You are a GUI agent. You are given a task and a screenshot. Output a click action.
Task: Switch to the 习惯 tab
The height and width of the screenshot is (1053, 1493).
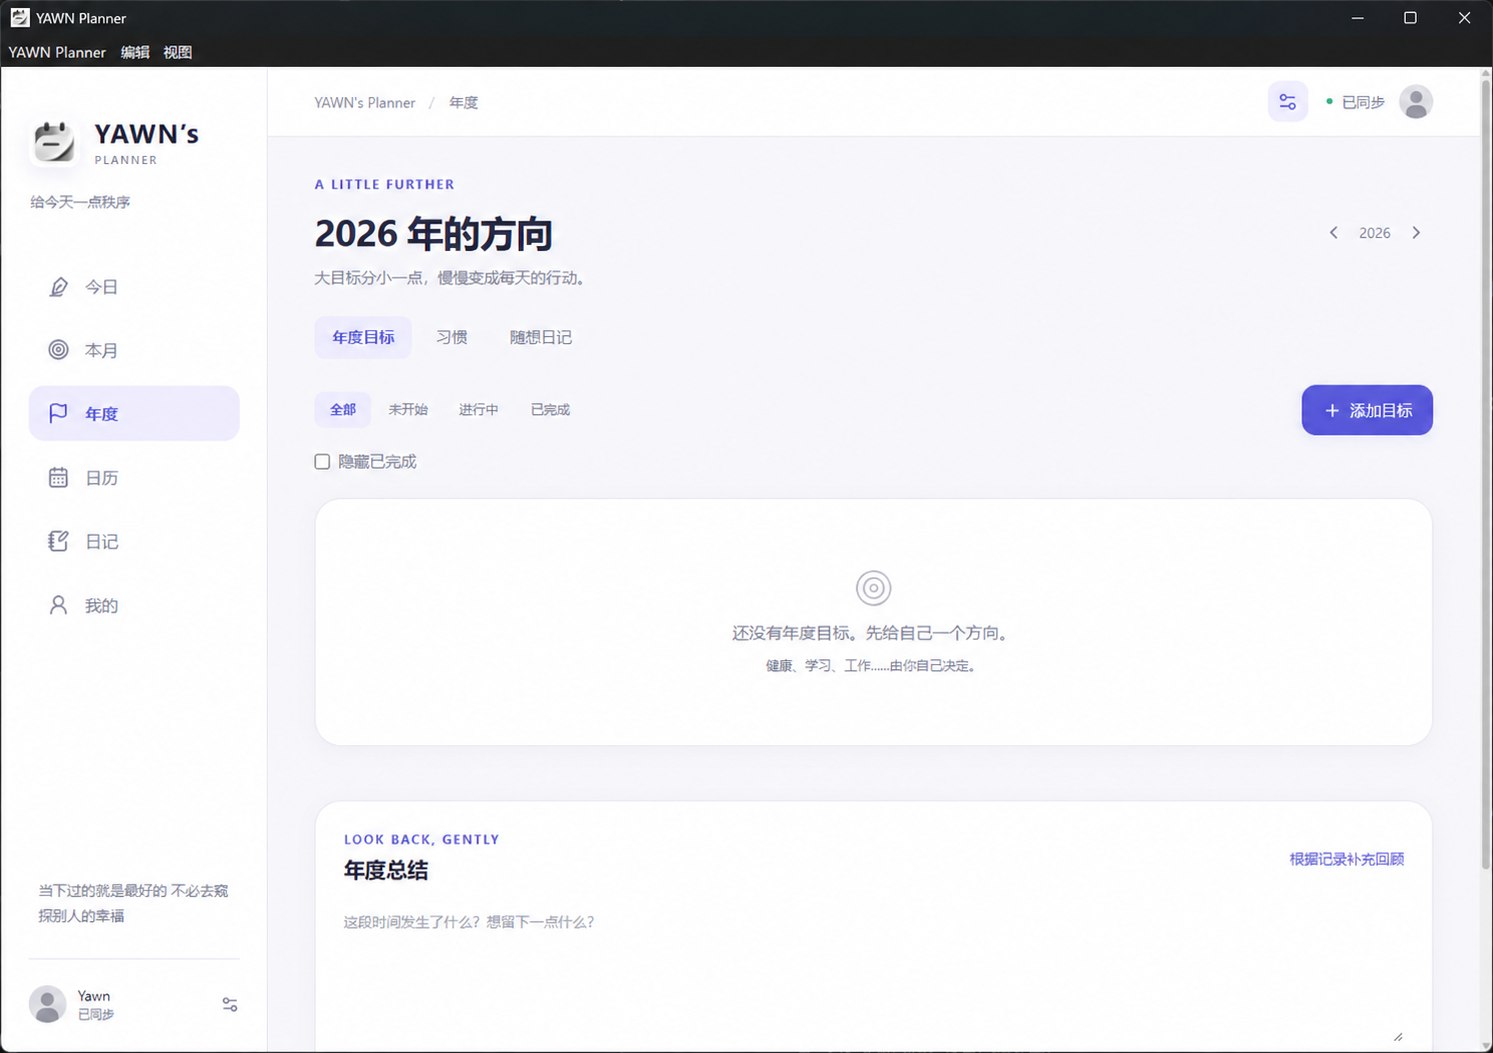coord(452,338)
